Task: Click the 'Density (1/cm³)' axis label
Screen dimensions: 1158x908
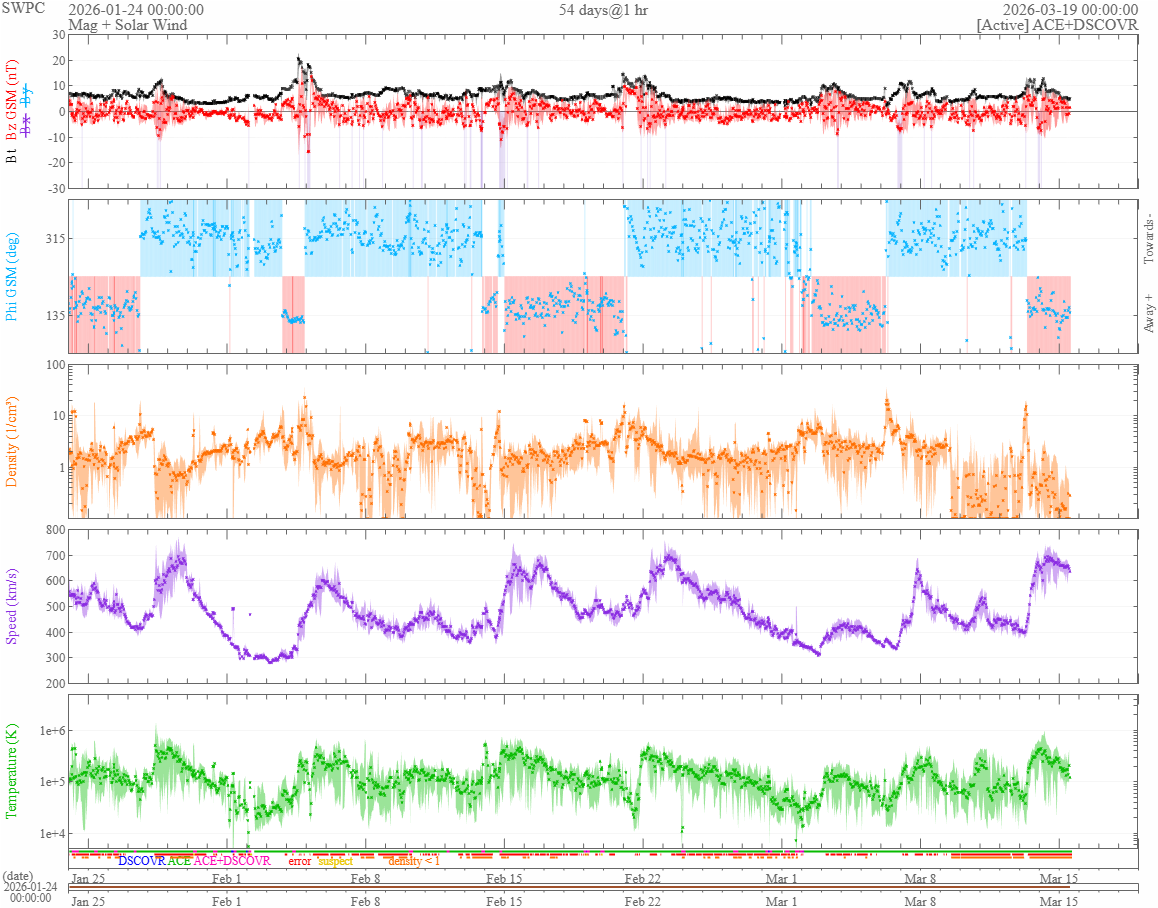Action: (11, 442)
